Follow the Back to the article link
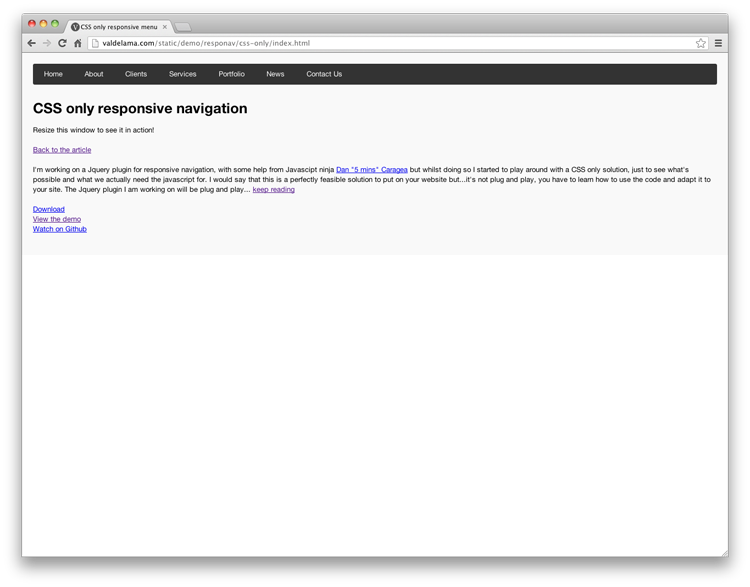 pyautogui.click(x=62, y=150)
